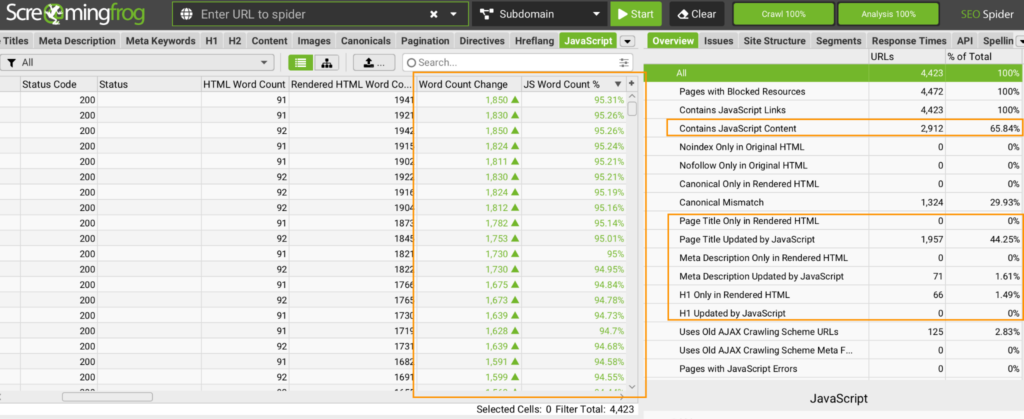Switch to tree view icon
Screen dimensions: 1024x419
(326, 63)
